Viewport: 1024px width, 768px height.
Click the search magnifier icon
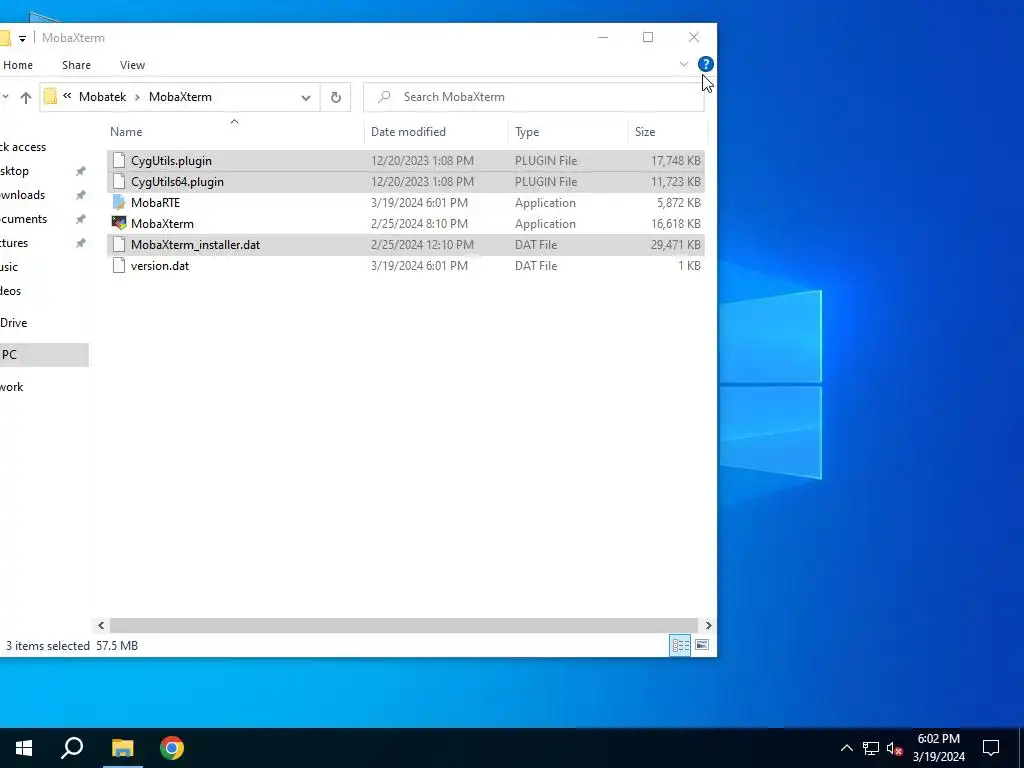pyautogui.click(x=384, y=97)
